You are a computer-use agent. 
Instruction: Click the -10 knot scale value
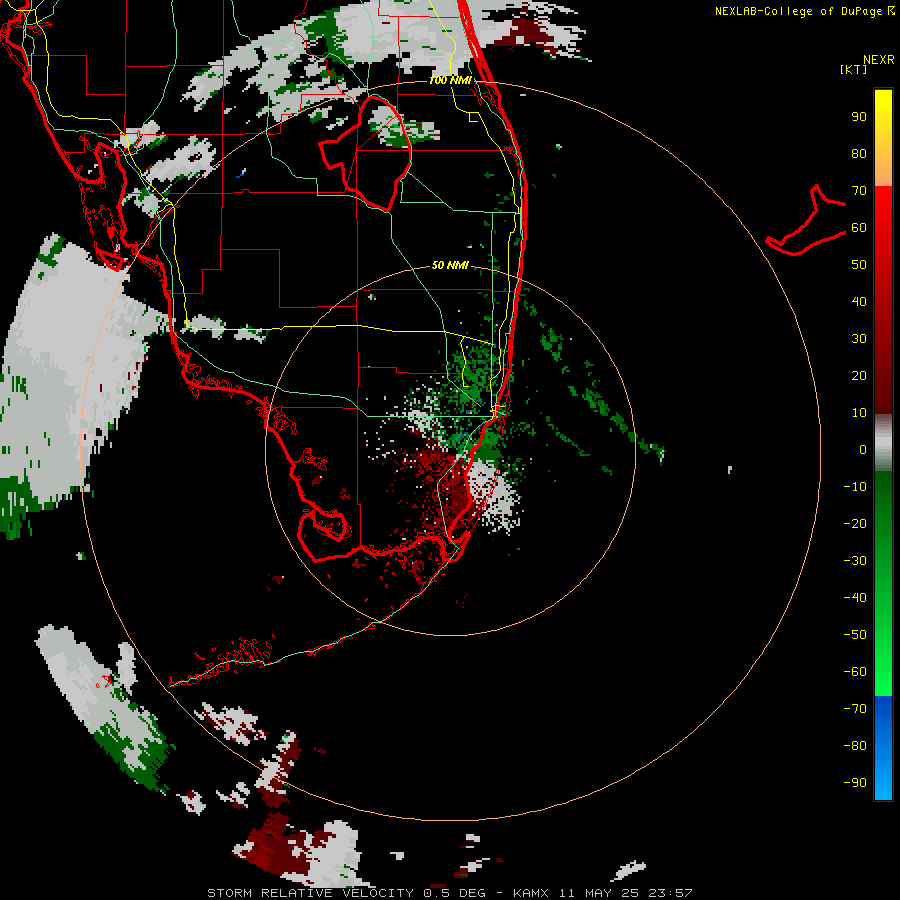(855, 487)
